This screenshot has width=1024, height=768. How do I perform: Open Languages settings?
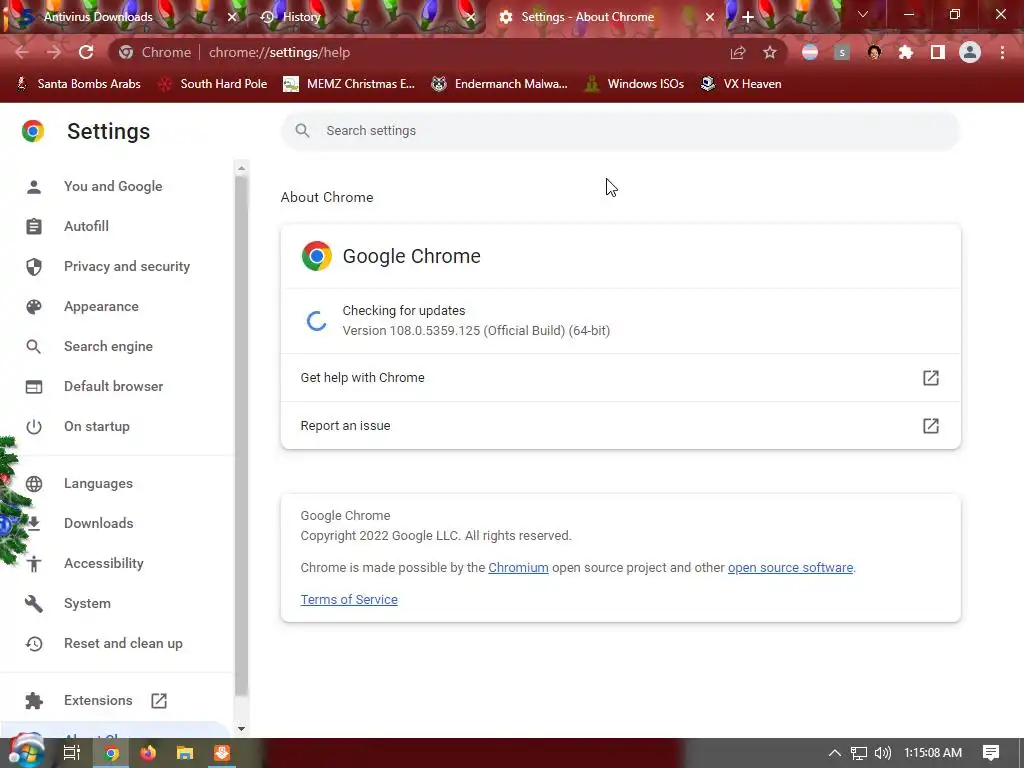point(98,483)
